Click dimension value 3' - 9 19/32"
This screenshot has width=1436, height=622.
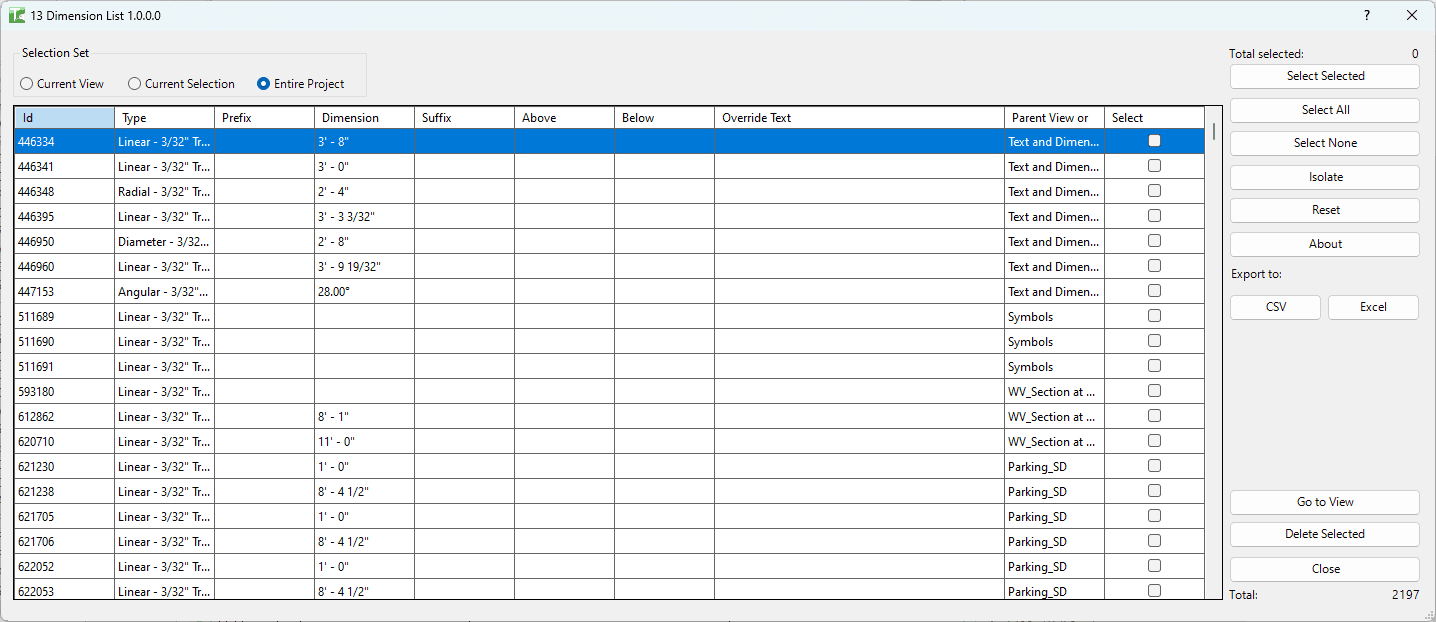tap(365, 267)
